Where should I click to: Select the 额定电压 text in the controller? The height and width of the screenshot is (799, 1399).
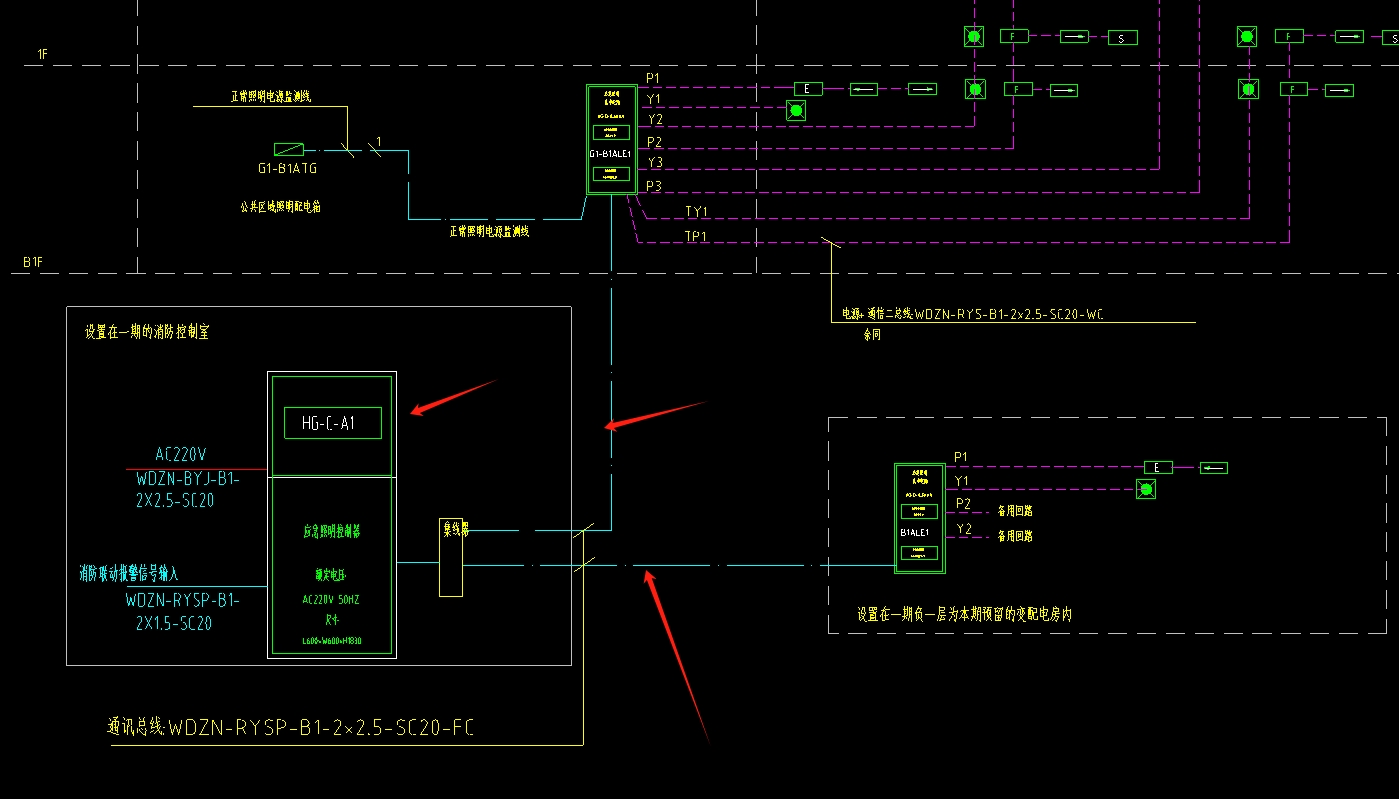coord(331,575)
